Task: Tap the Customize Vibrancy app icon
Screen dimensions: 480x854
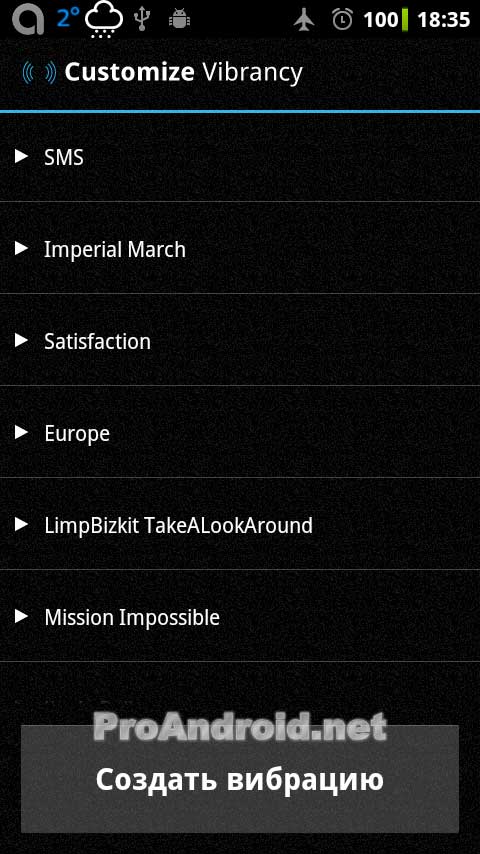Action: click(39, 72)
